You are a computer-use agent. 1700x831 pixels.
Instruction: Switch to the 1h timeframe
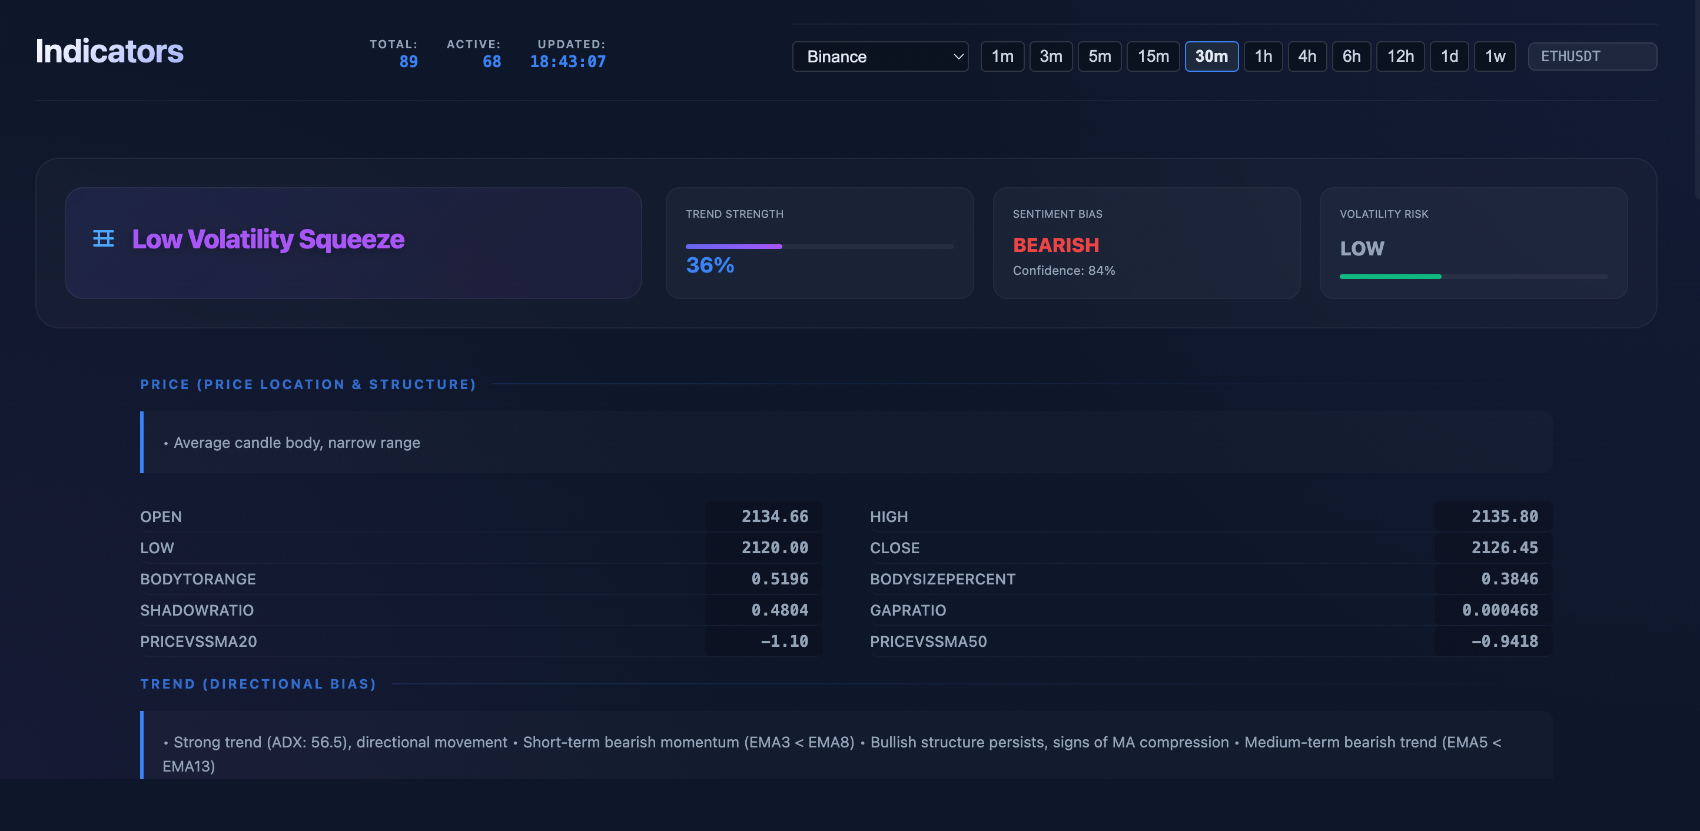(1263, 57)
